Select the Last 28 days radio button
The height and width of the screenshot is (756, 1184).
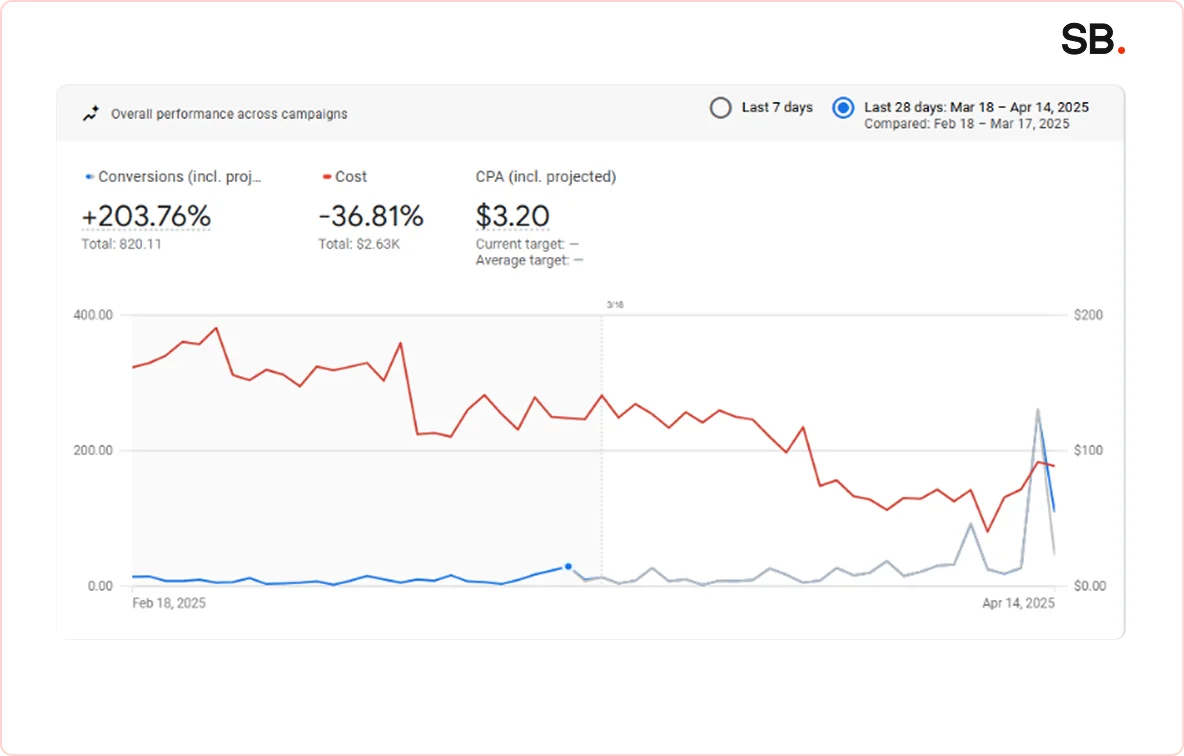(843, 107)
